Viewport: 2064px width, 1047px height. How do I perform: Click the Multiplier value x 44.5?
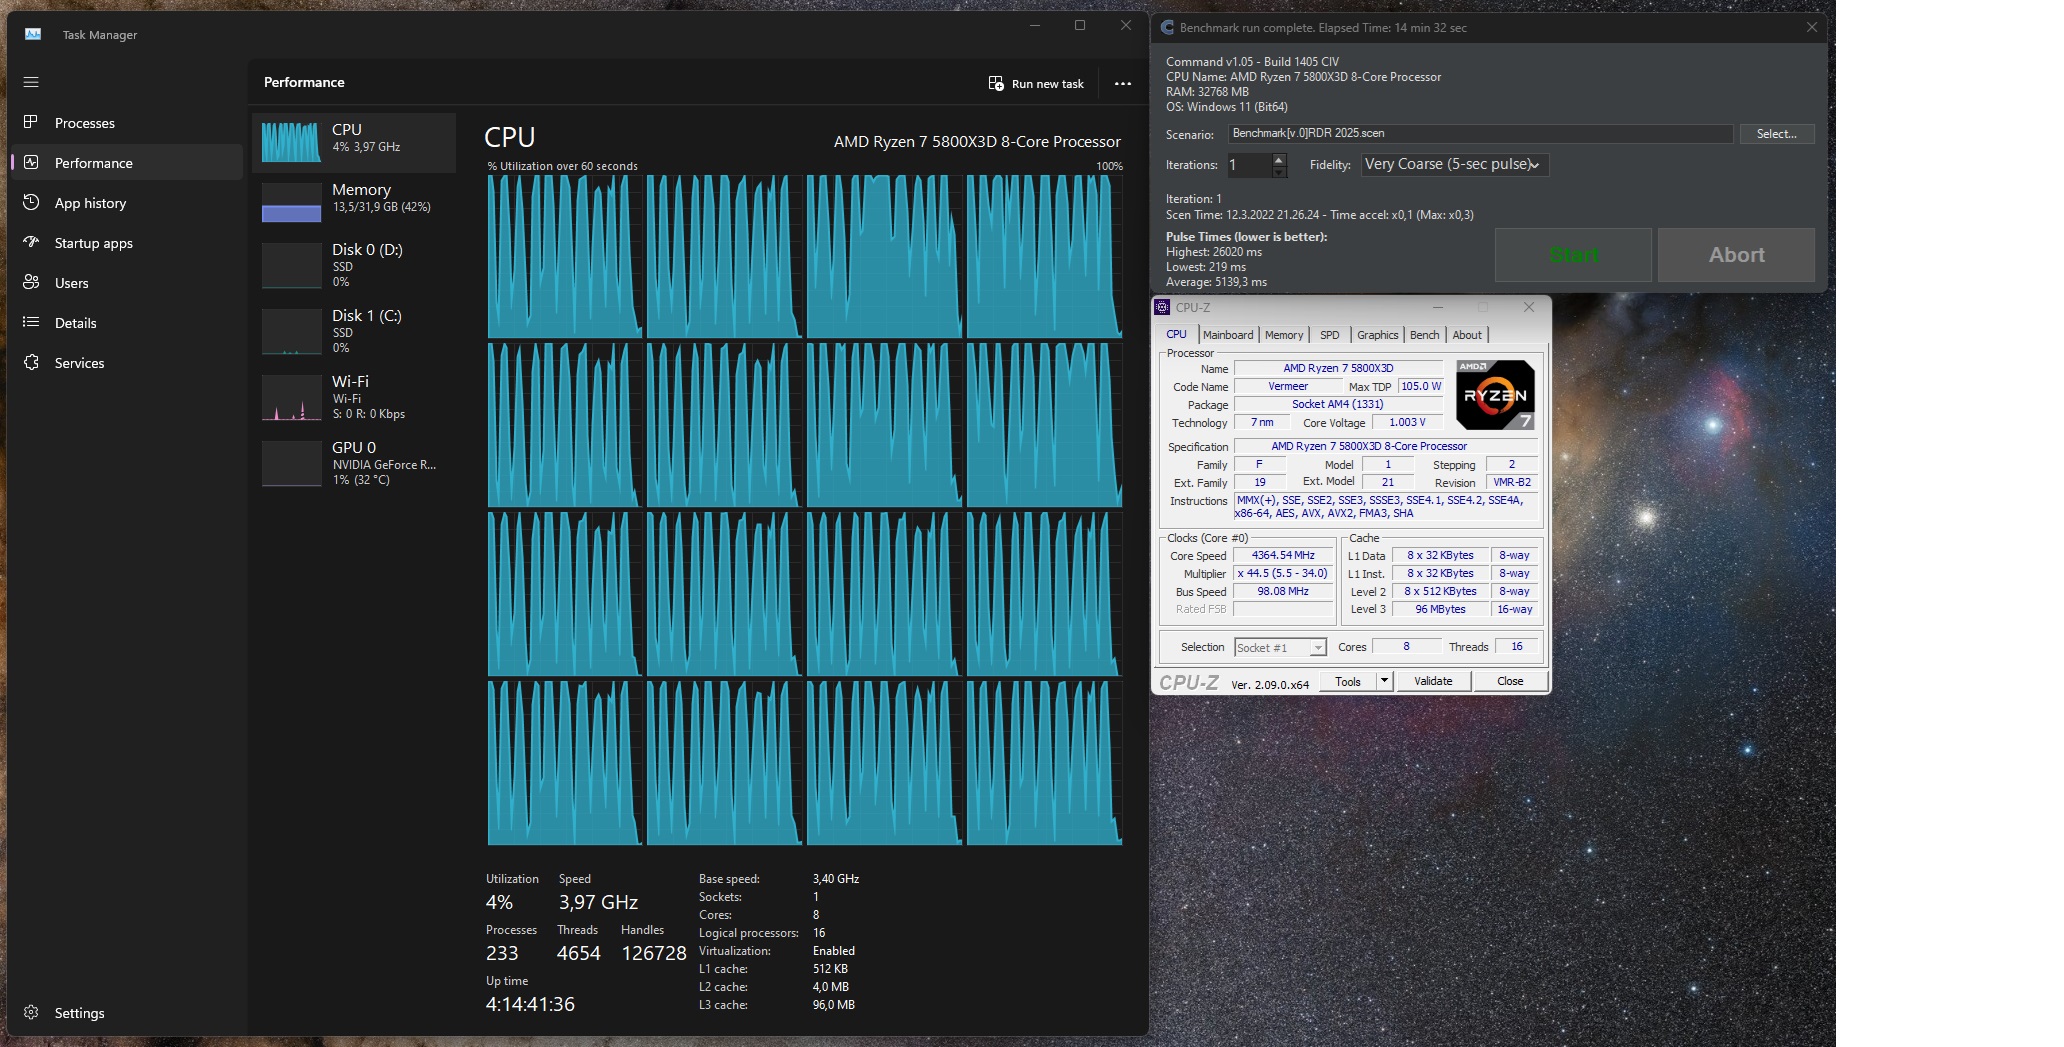click(x=1283, y=574)
